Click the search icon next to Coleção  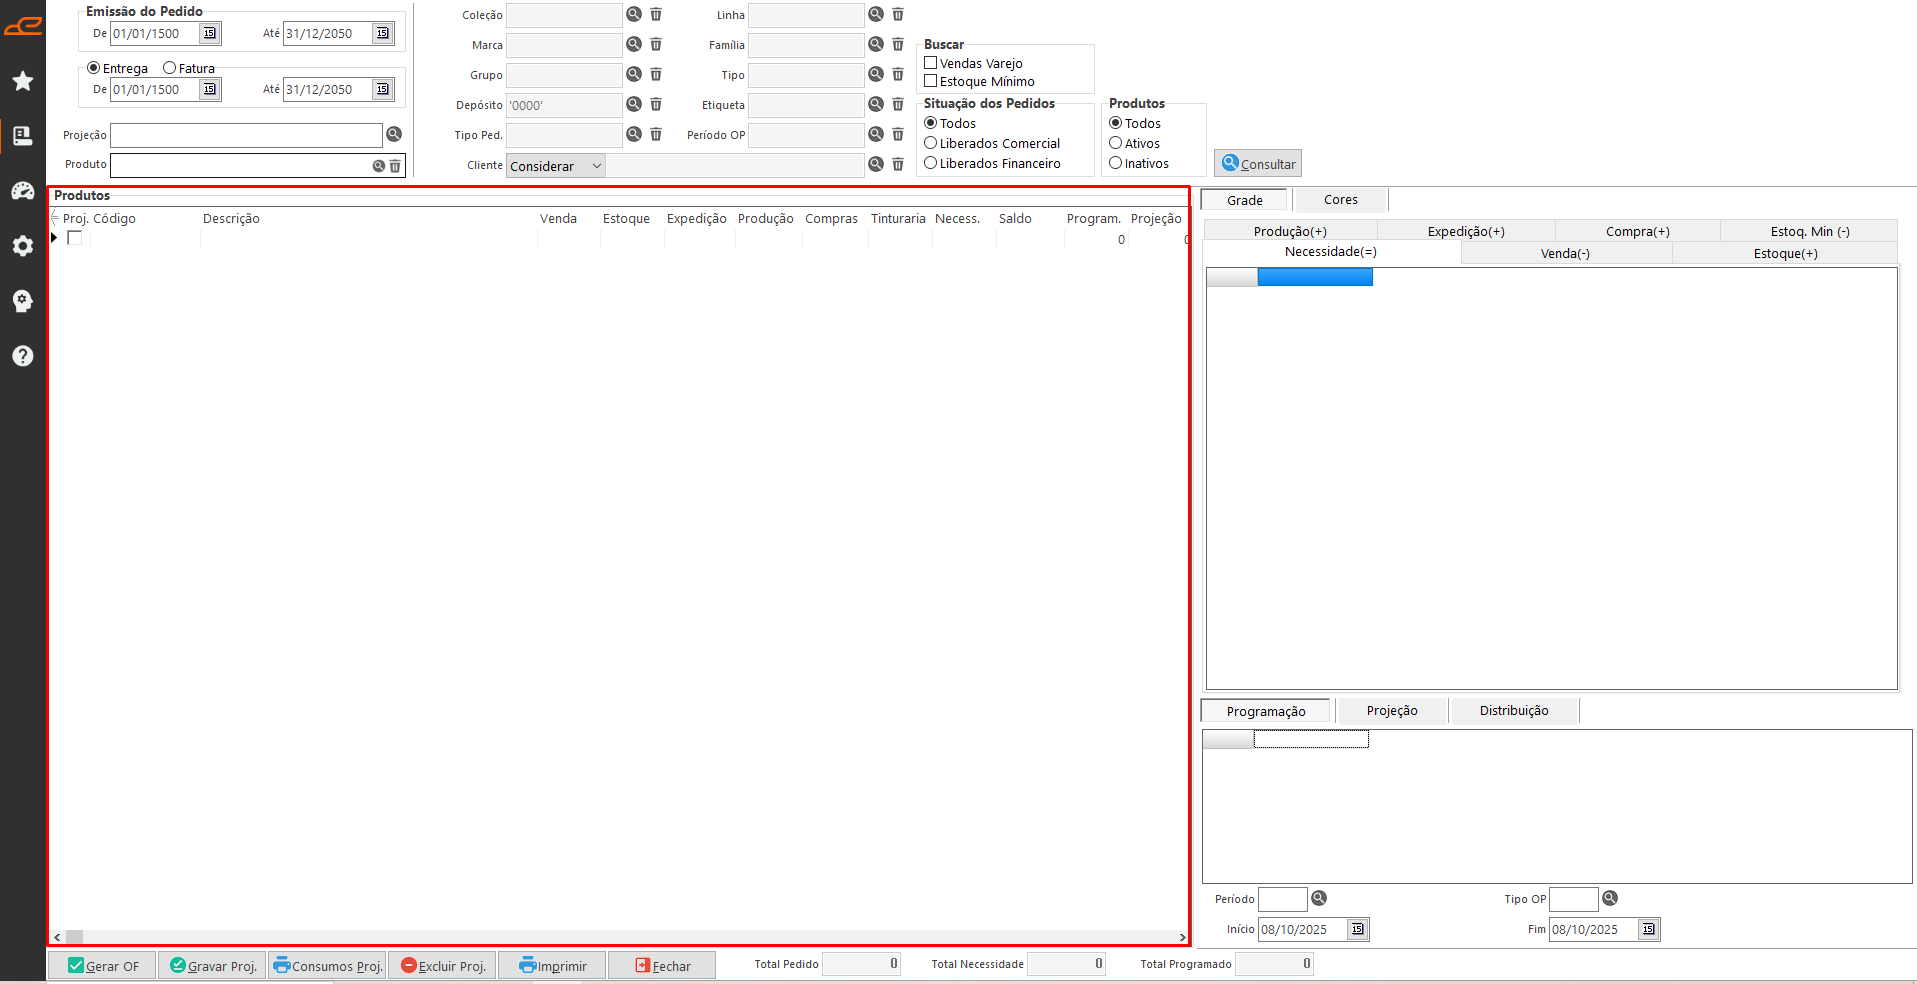[634, 14]
